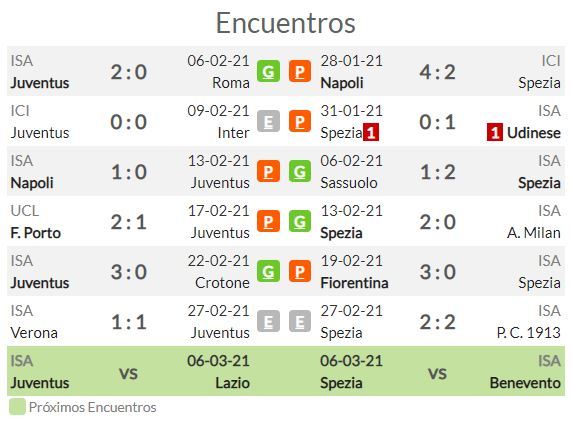Click green G badge for Juventus-Roma match
The image size is (572, 423).
coord(268,71)
